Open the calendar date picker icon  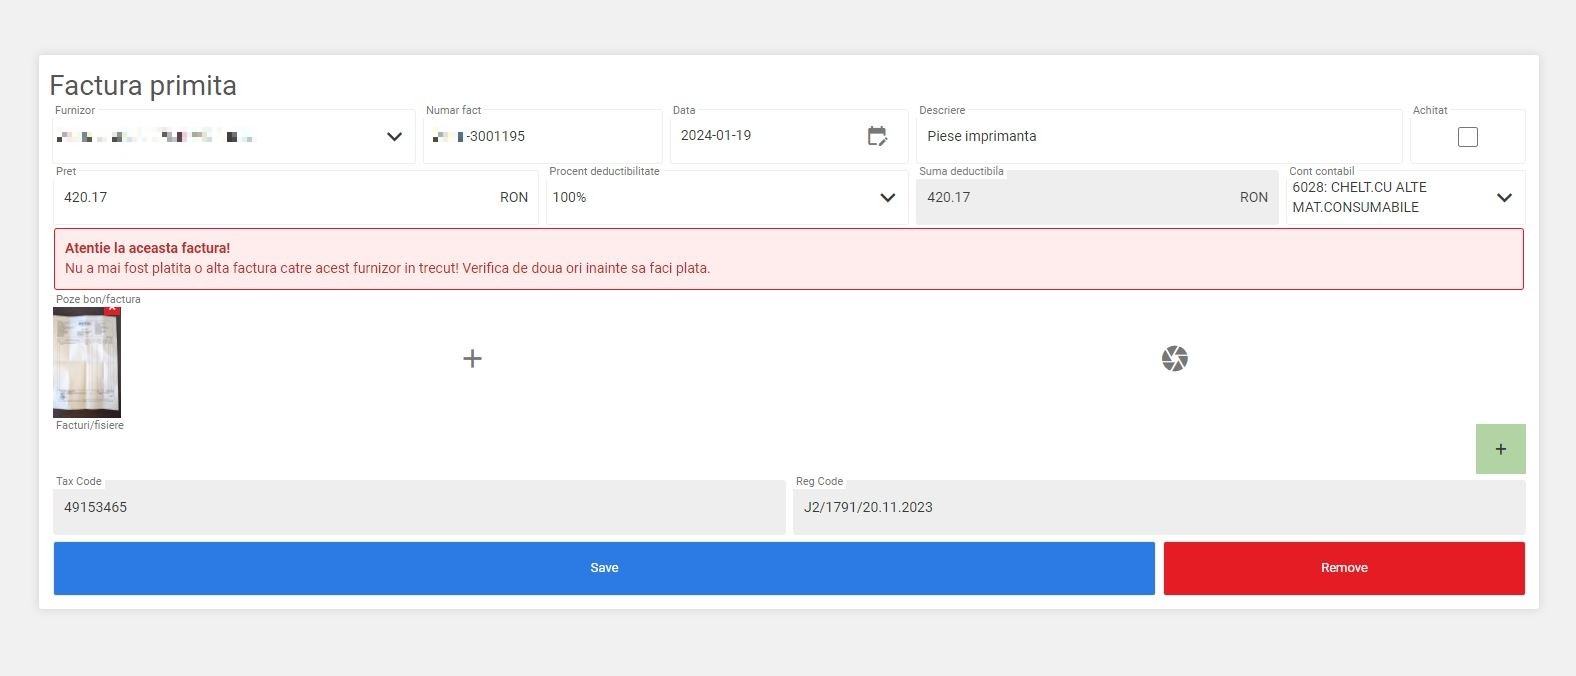877,137
